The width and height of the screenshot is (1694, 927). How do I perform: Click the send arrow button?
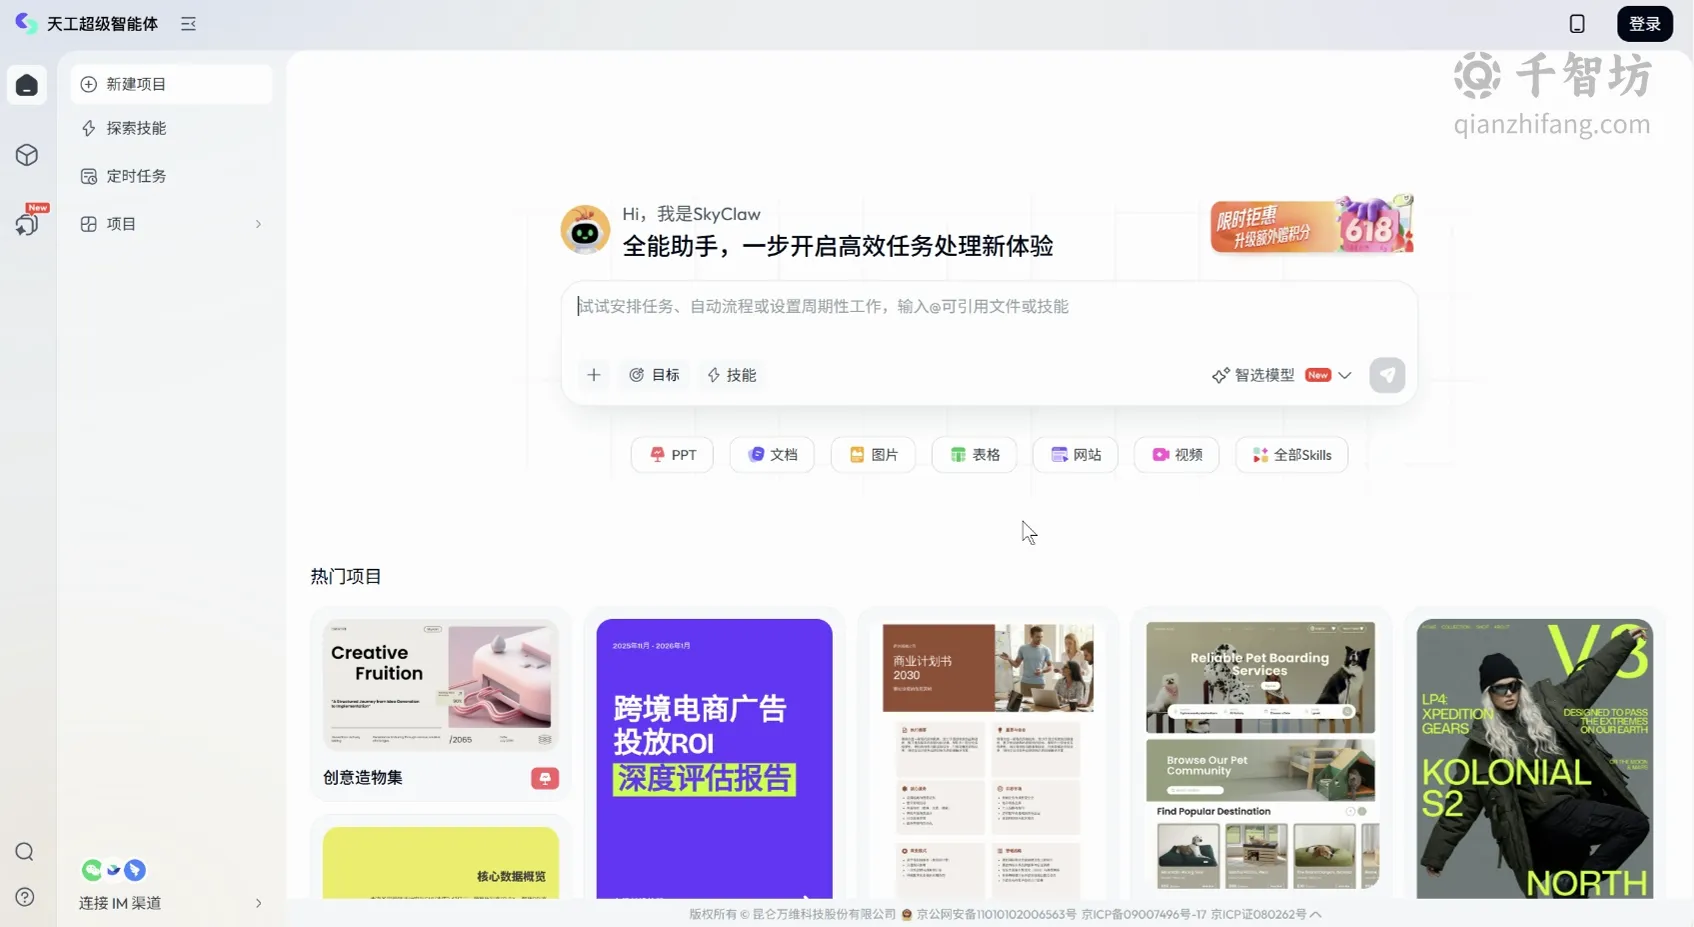click(1387, 375)
